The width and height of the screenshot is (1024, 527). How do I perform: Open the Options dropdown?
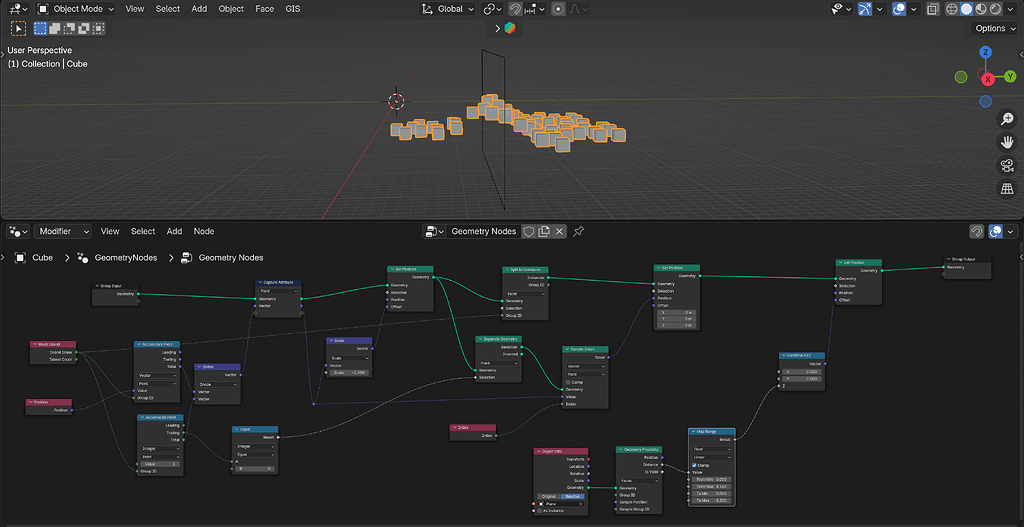(995, 28)
